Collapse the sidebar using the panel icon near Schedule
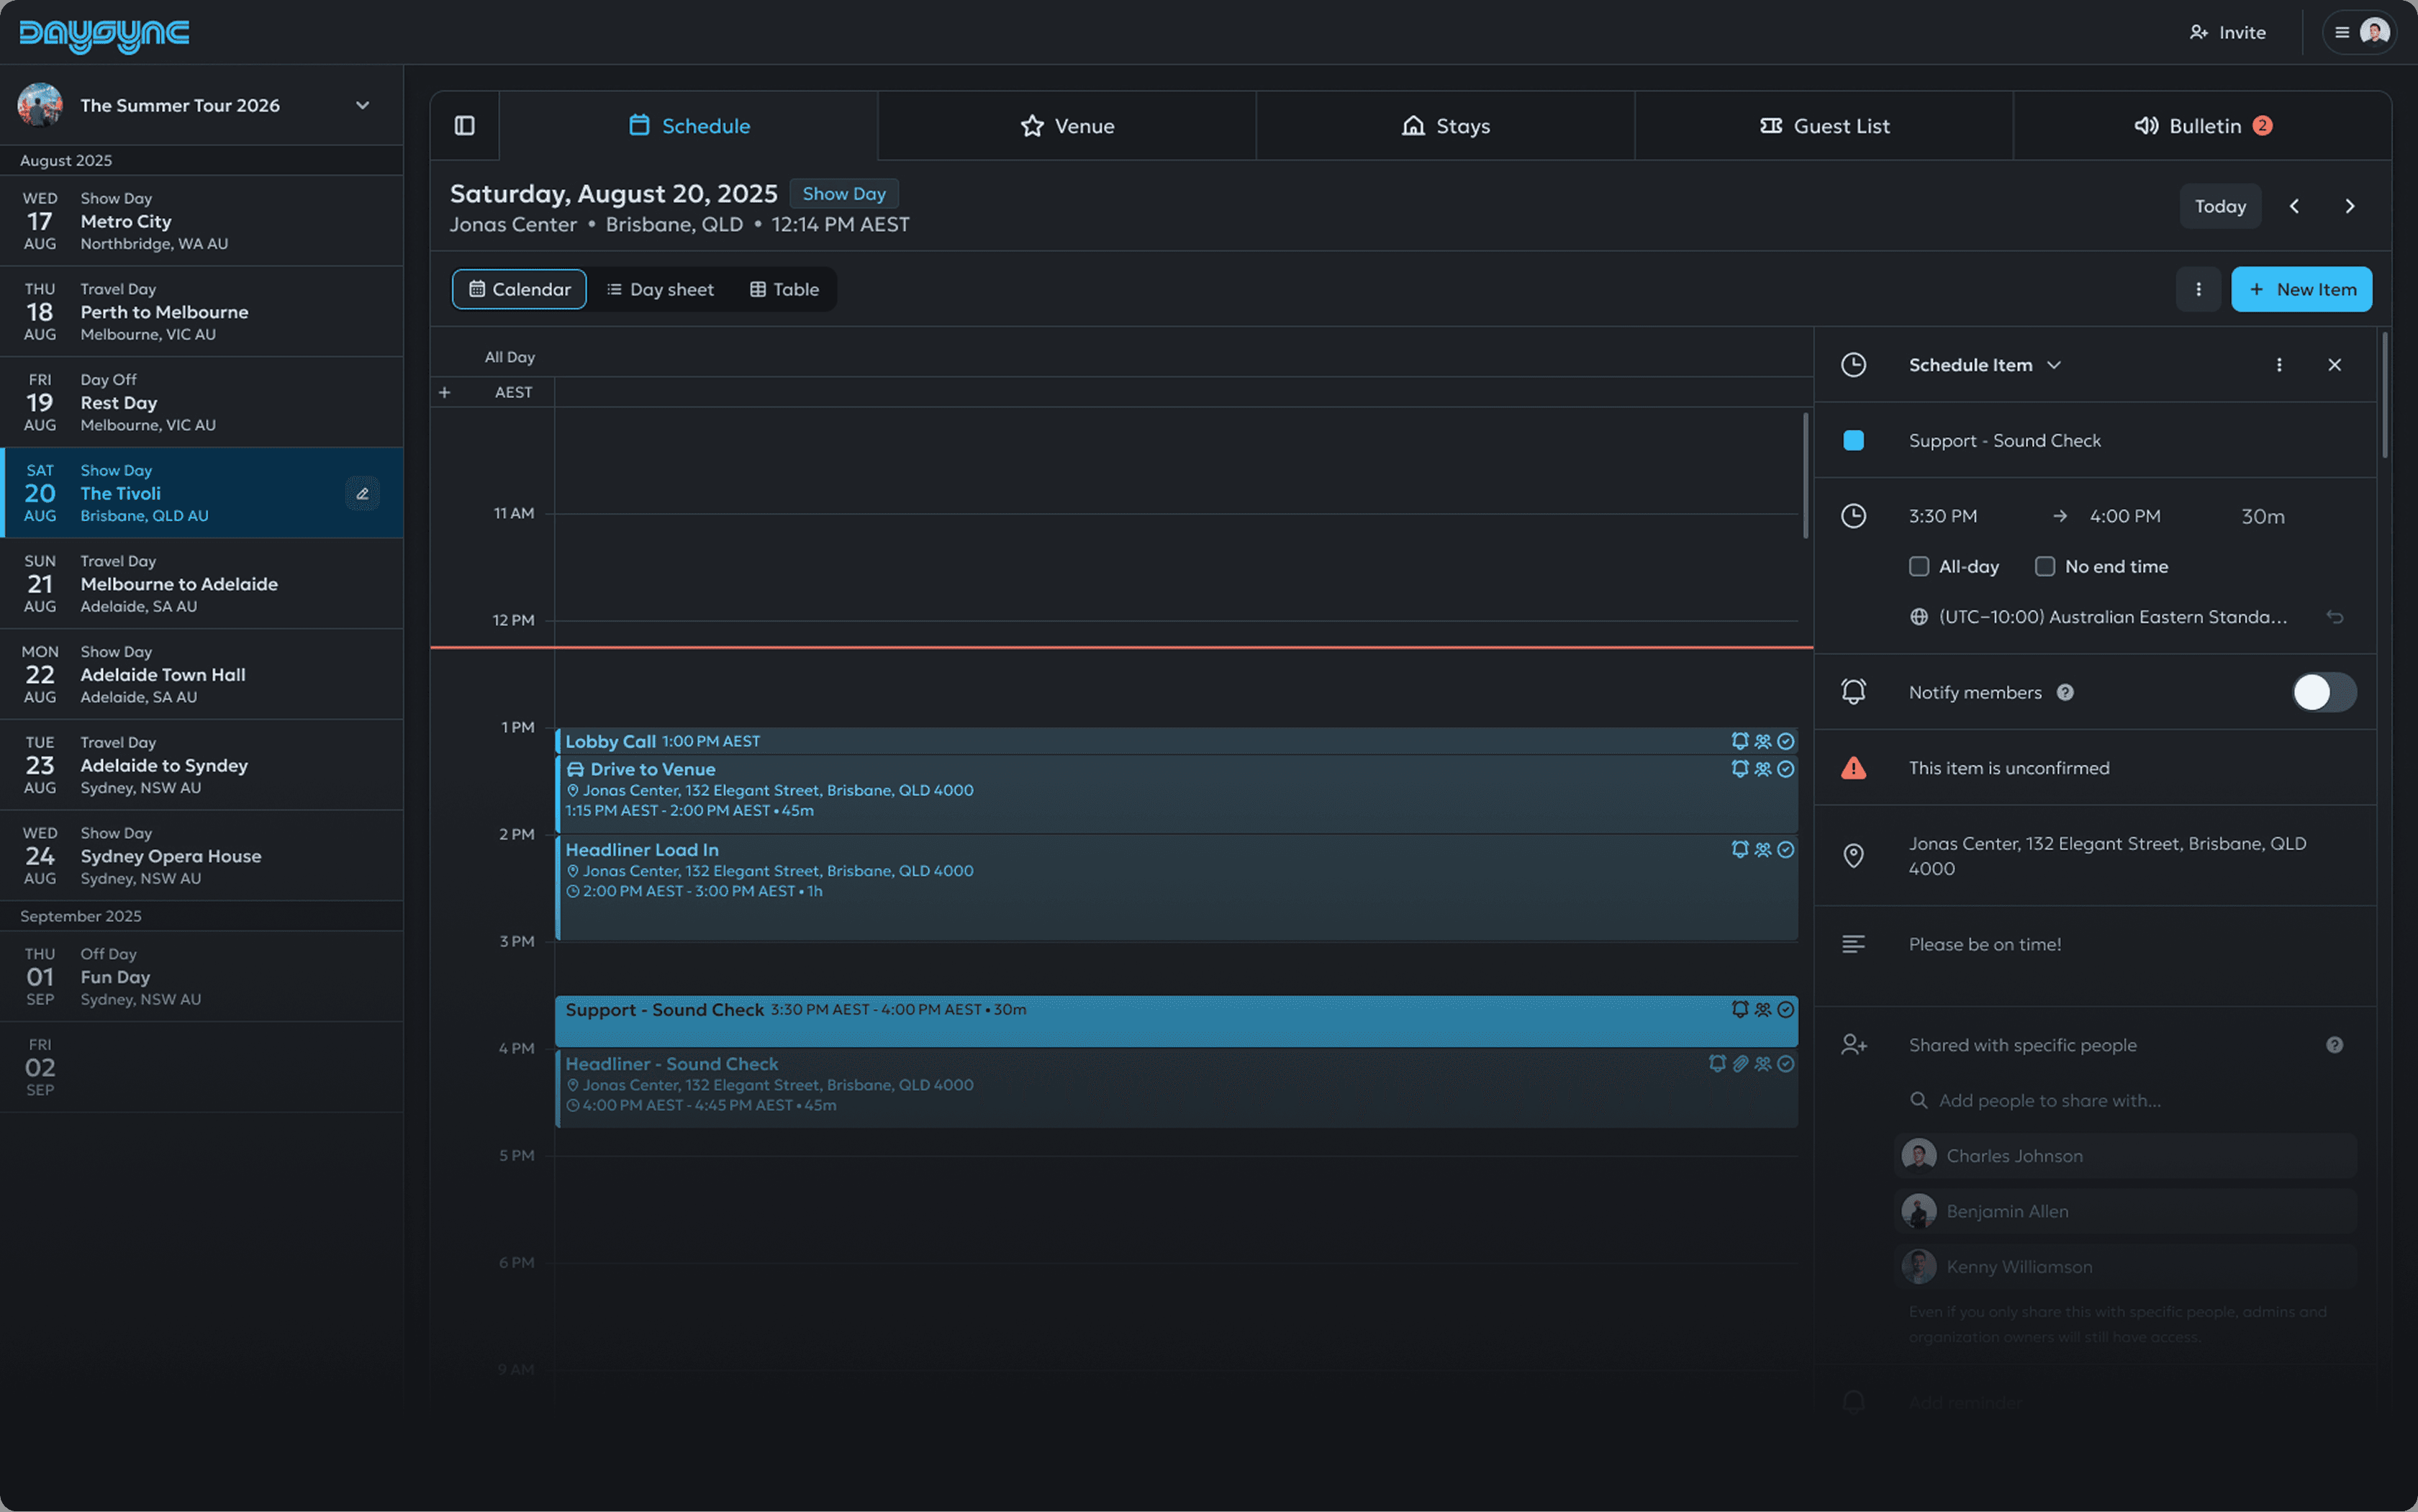The width and height of the screenshot is (2418, 1512). point(464,125)
